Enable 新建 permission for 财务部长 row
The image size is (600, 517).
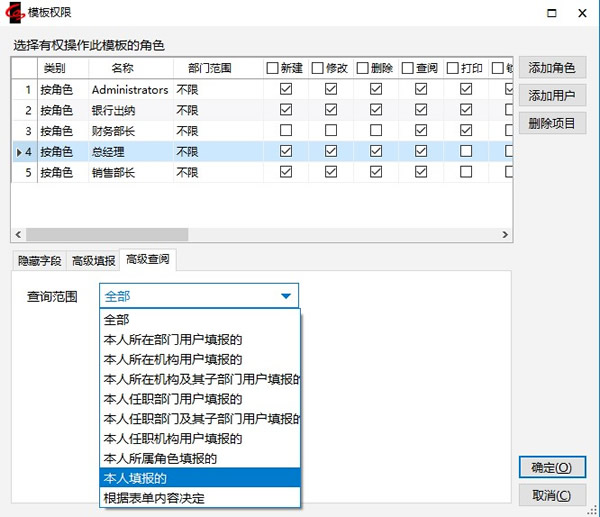click(286, 131)
